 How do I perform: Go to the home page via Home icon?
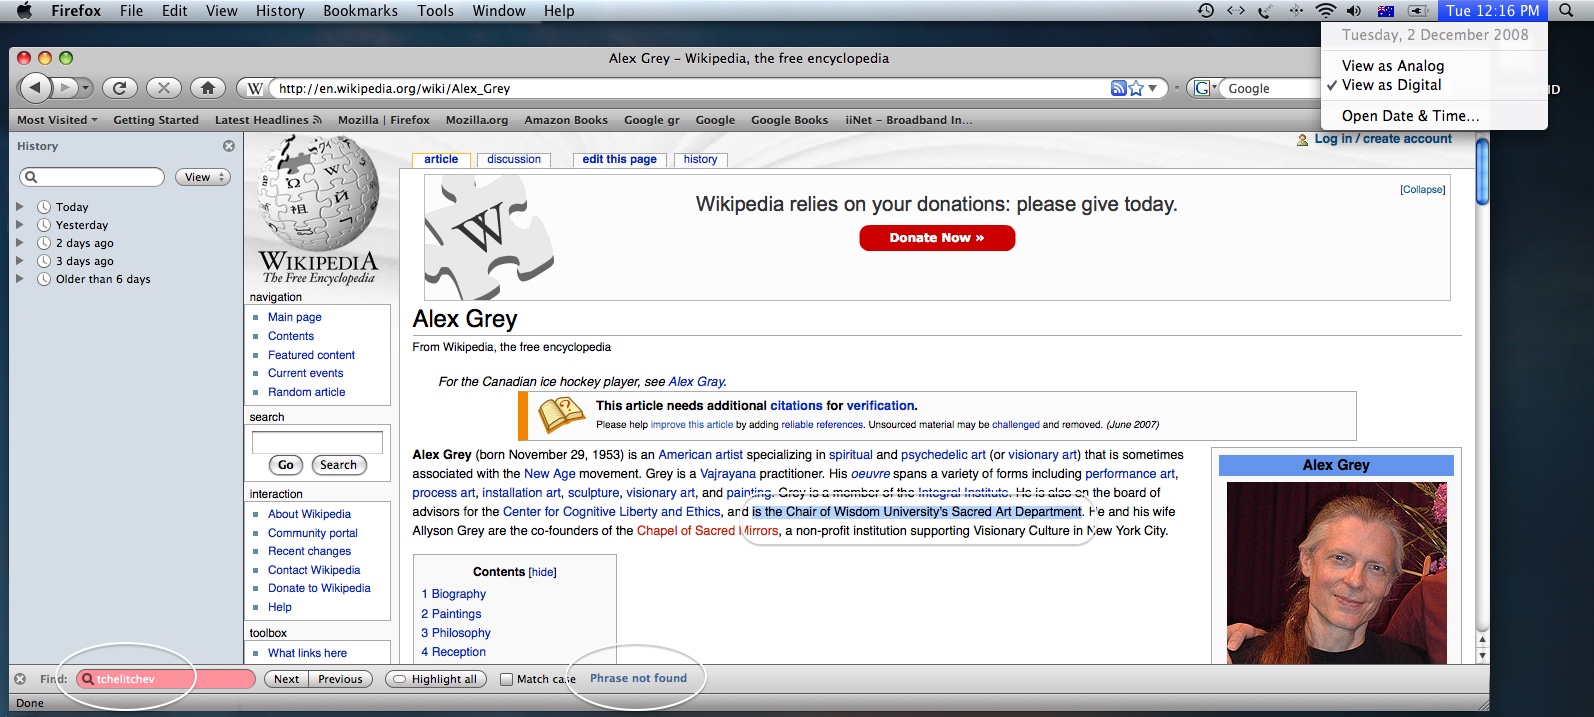click(x=208, y=88)
